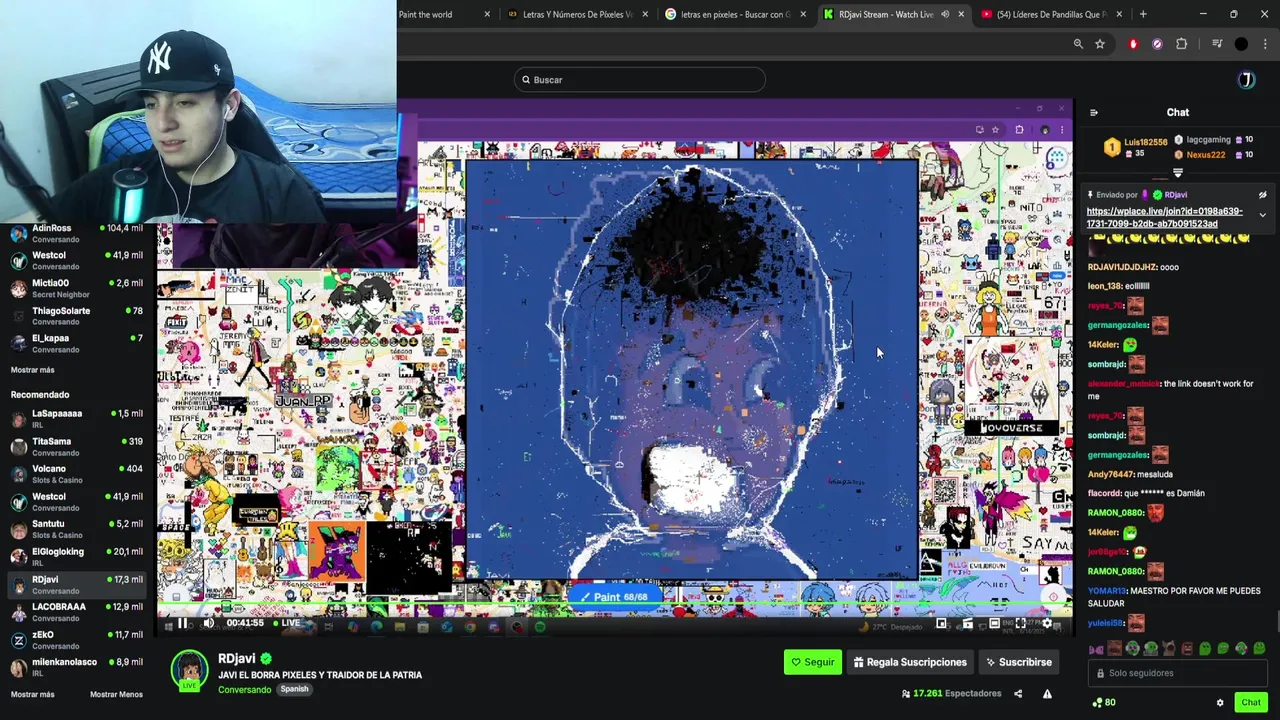Open chat settings gear icon
Screen dimensions: 1280x720
point(1220,703)
